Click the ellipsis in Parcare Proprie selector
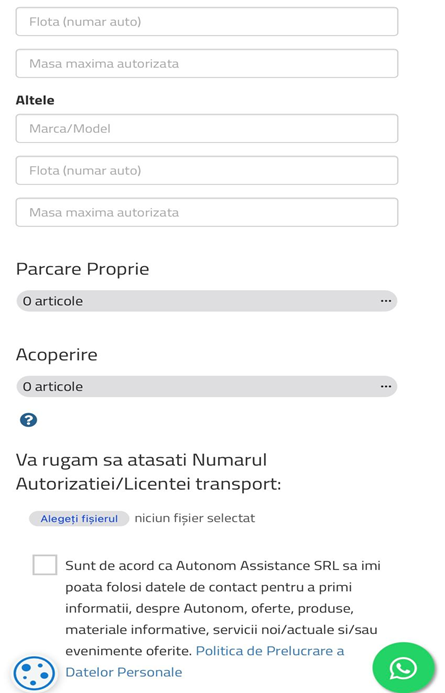The width and height of the screenshot is (445, 693). [386, 301]
